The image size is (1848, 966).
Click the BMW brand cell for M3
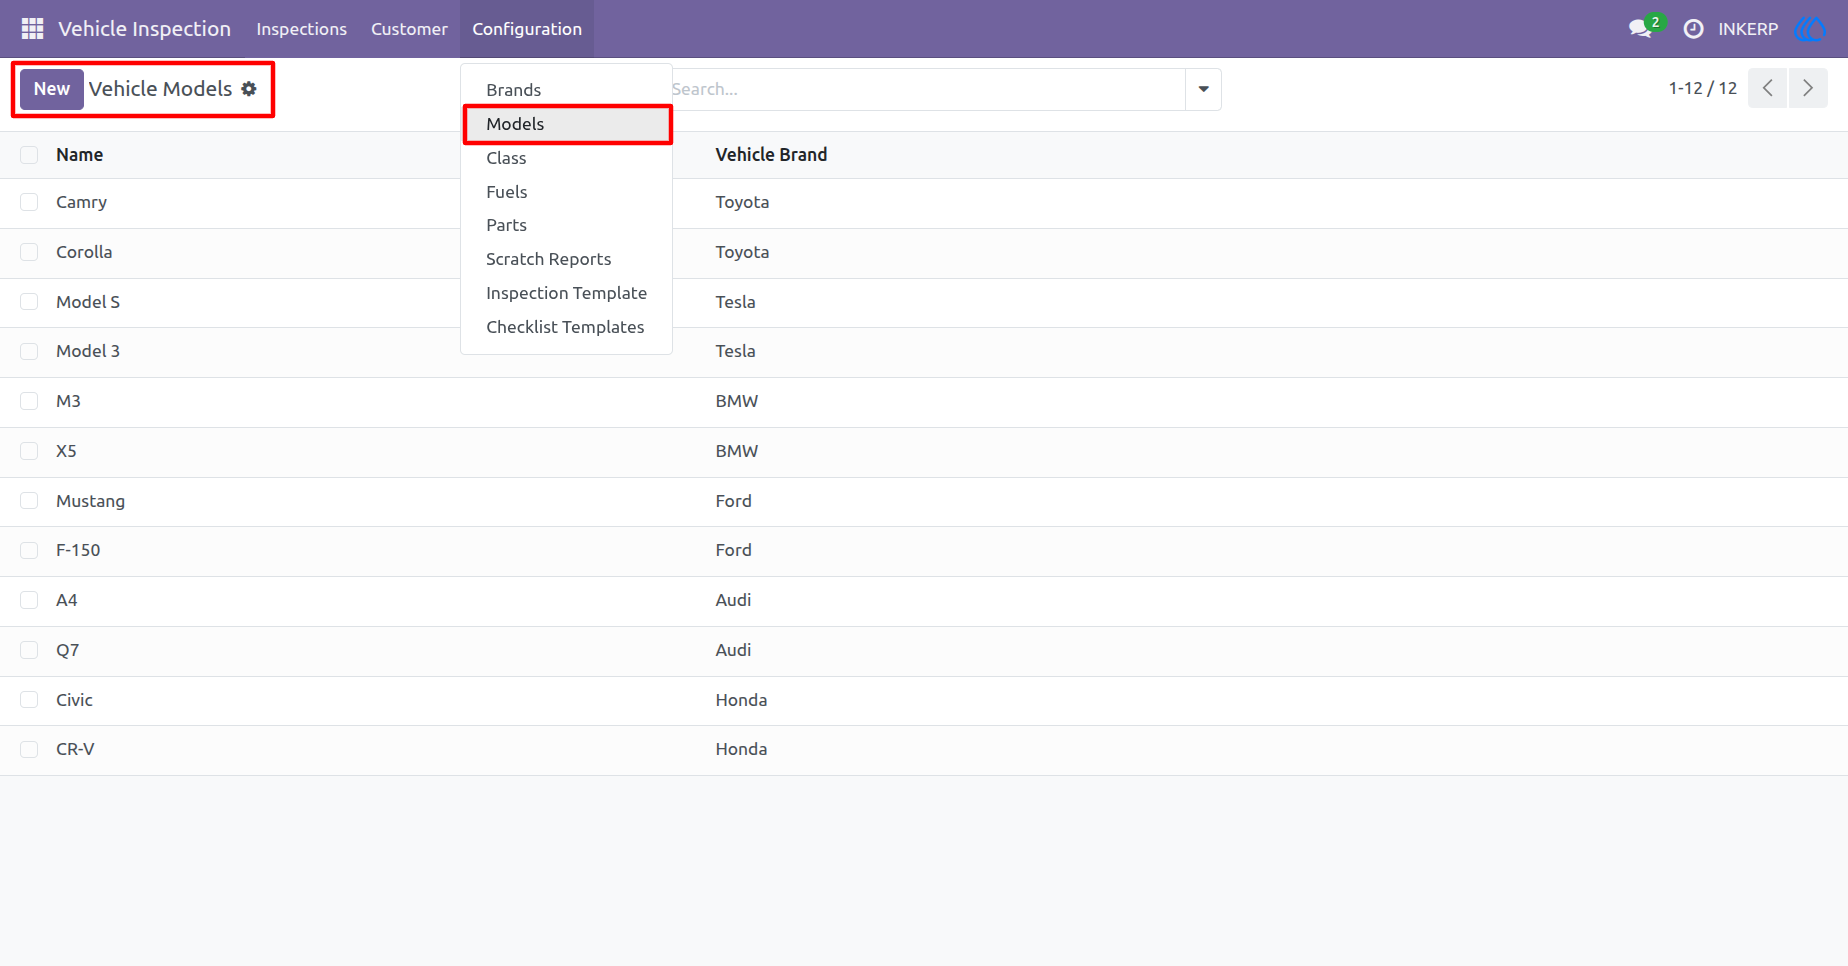click(737, 401)
